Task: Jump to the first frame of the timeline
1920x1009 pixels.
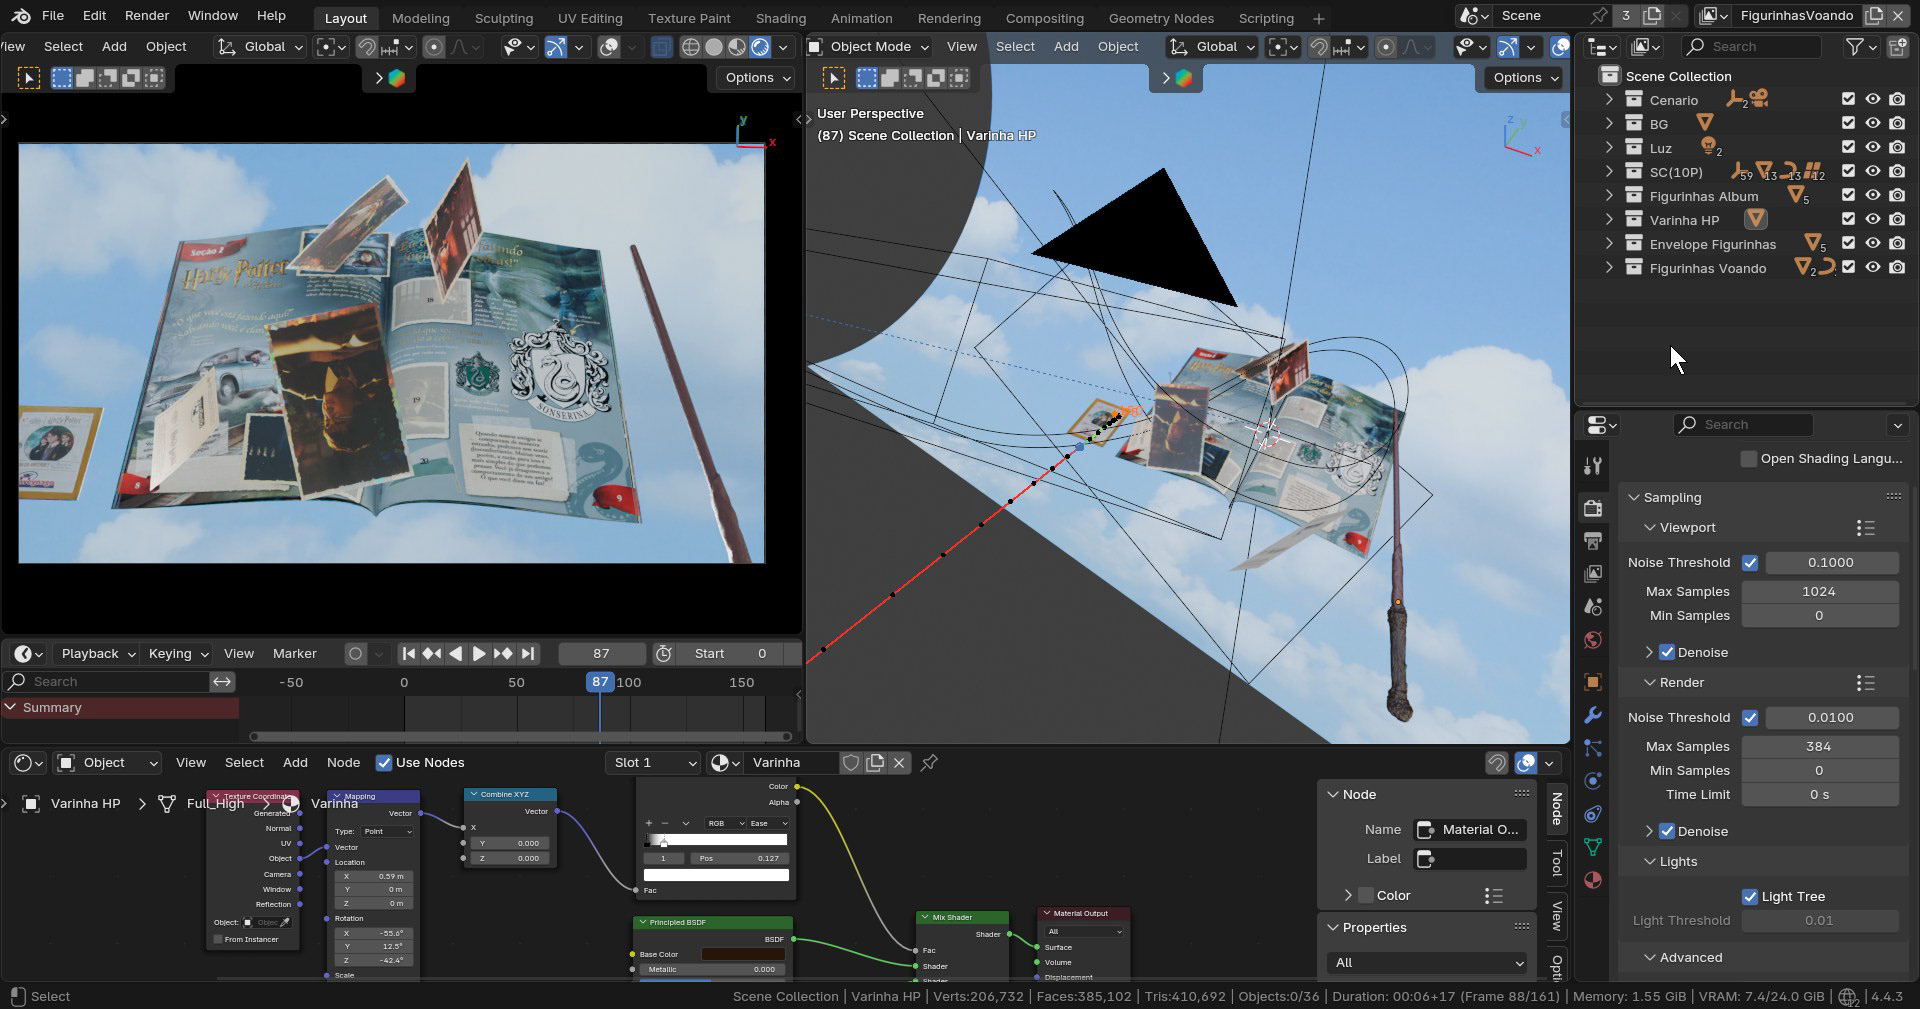Action: click(408, 654)
